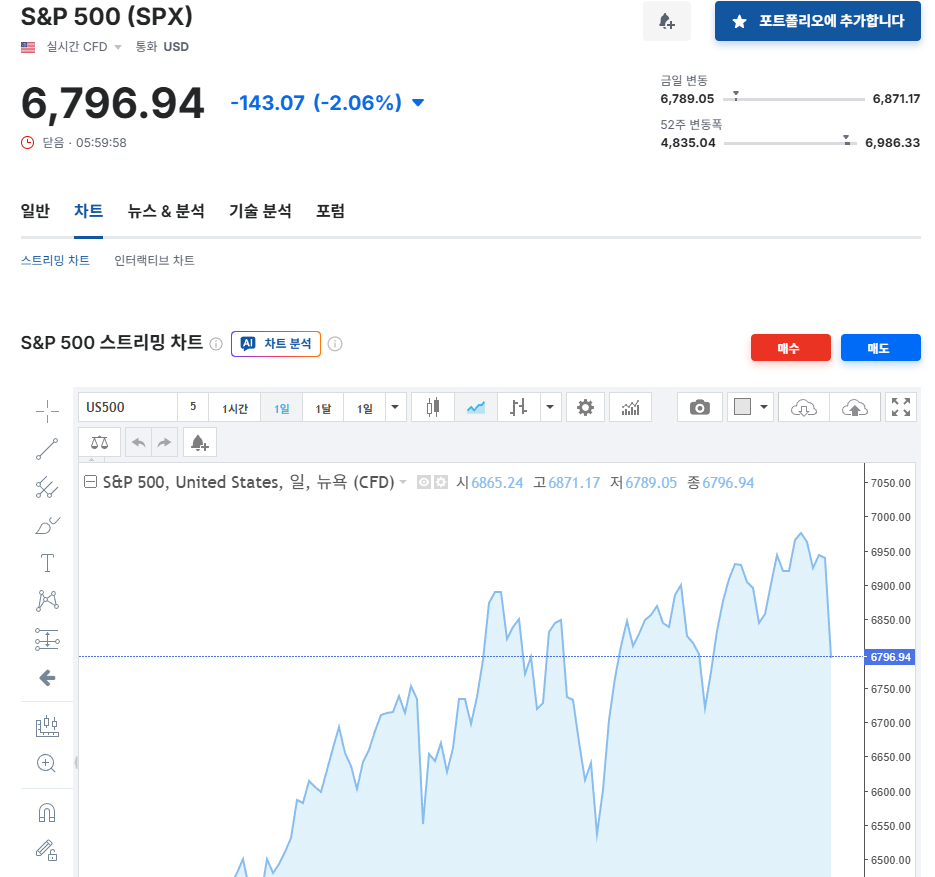Select the long position measurement tool
The image size is (935, 877).
[47, 639]
